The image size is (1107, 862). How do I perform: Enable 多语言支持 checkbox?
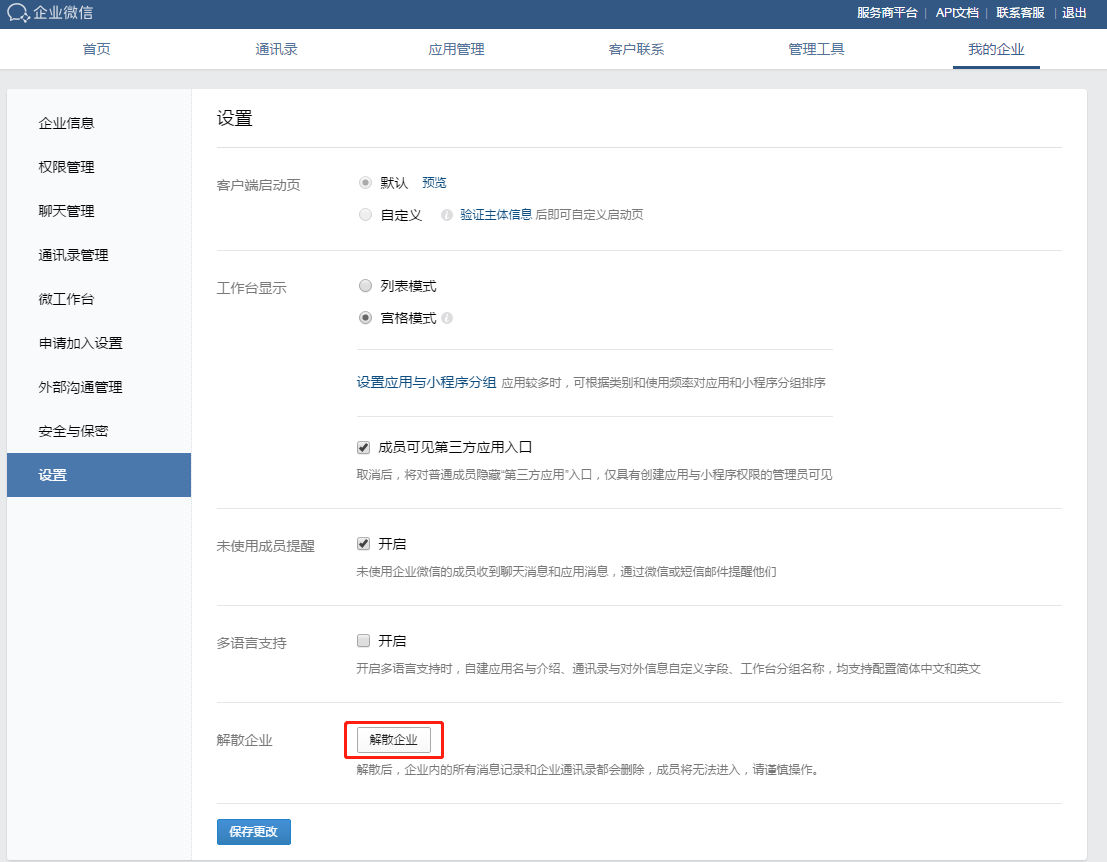pyautogui.click(x=364, y=641)
